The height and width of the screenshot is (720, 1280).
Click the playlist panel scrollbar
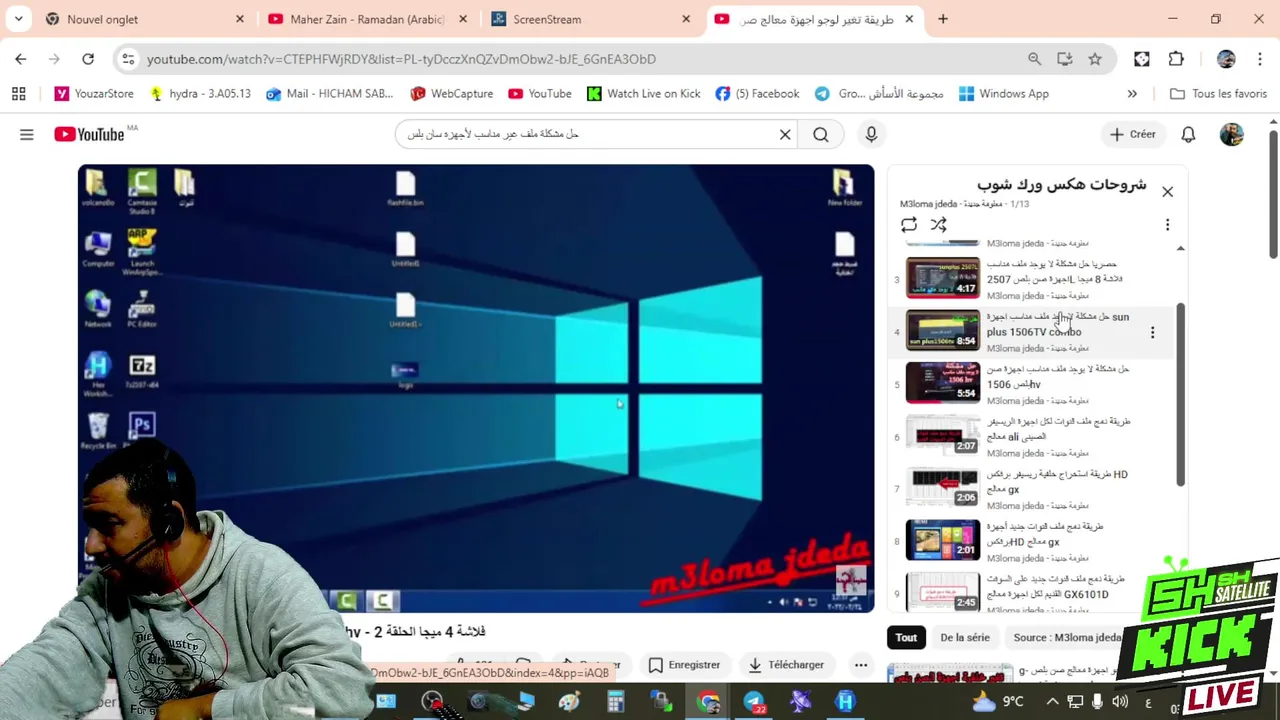1180,395
